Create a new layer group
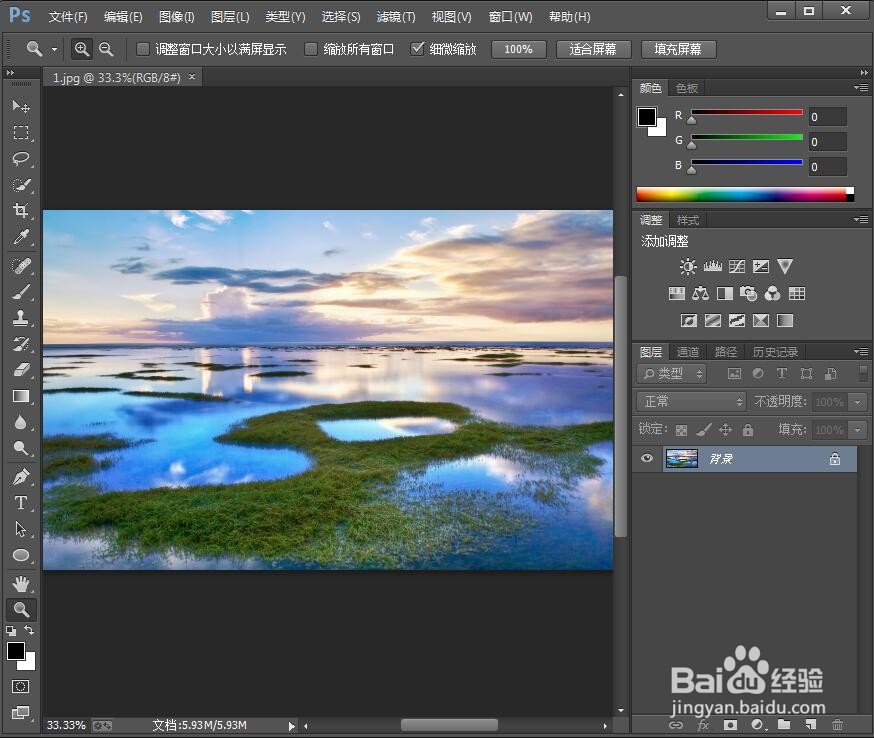 click(x=784, y=725)
